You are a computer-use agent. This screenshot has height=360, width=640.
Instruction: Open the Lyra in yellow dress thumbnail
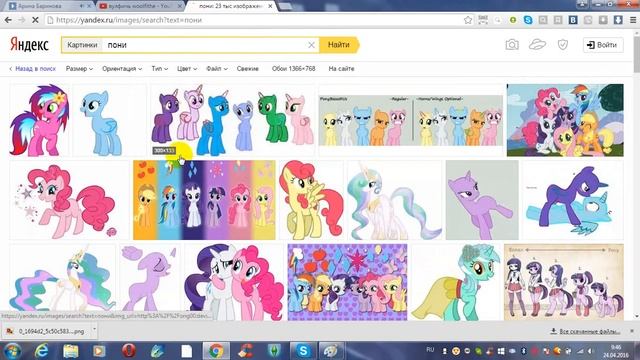click(x=456, y=282)
